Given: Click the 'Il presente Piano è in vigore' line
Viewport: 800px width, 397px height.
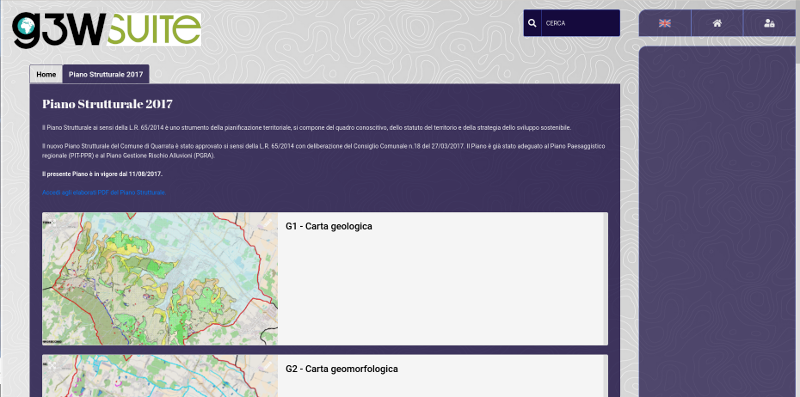Looking at the screenshot, I should click(x=102, y=174).
